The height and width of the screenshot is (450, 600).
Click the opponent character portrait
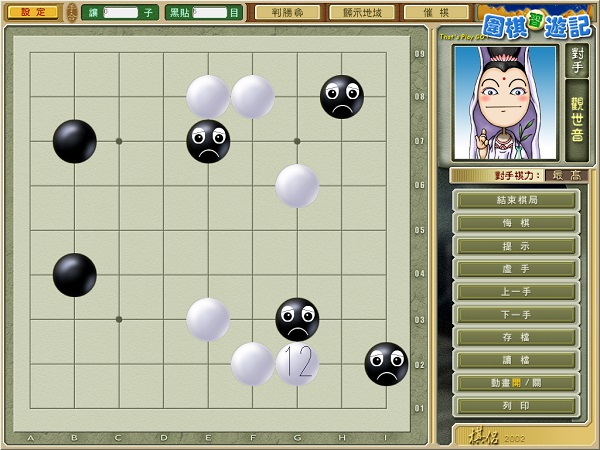(505, 102)
